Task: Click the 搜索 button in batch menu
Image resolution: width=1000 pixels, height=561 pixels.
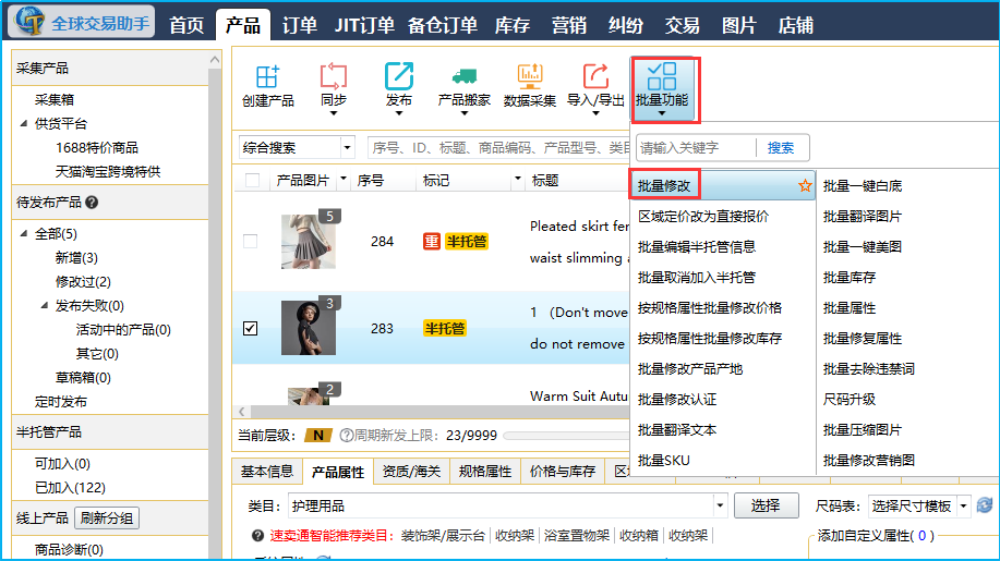Action: [781, 148]
